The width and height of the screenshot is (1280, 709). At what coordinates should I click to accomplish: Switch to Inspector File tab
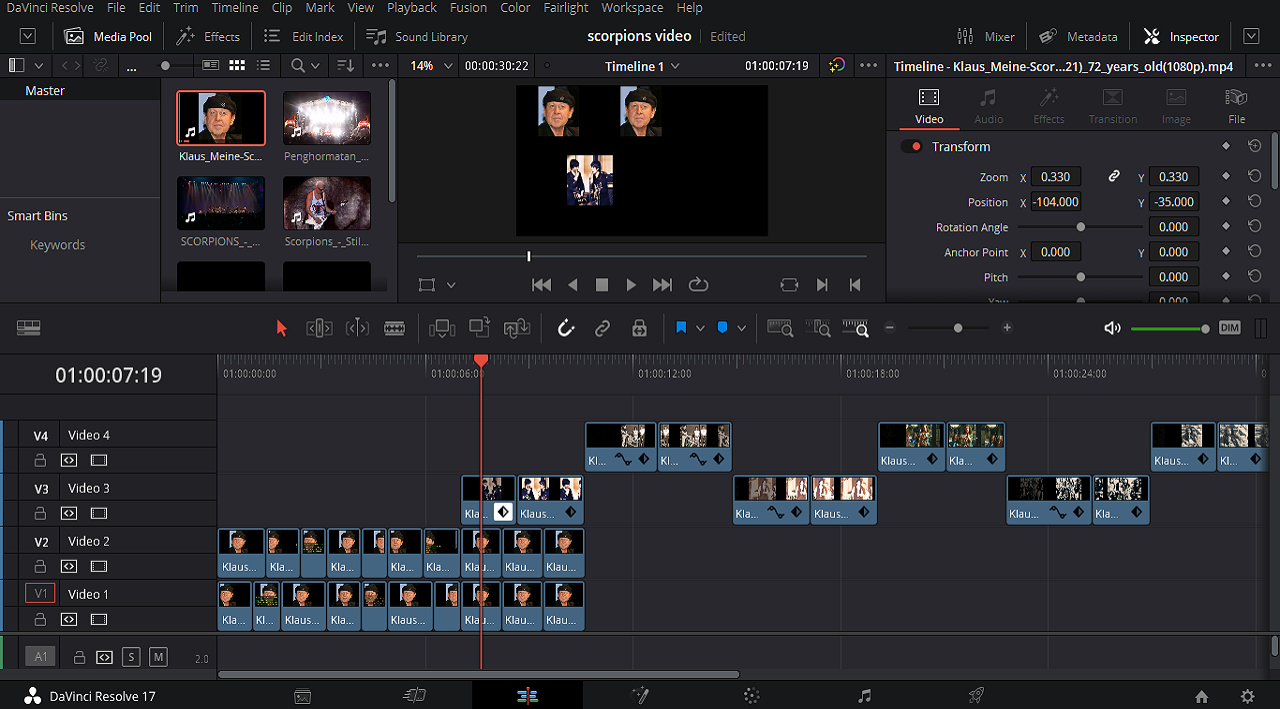(1237, 105)
